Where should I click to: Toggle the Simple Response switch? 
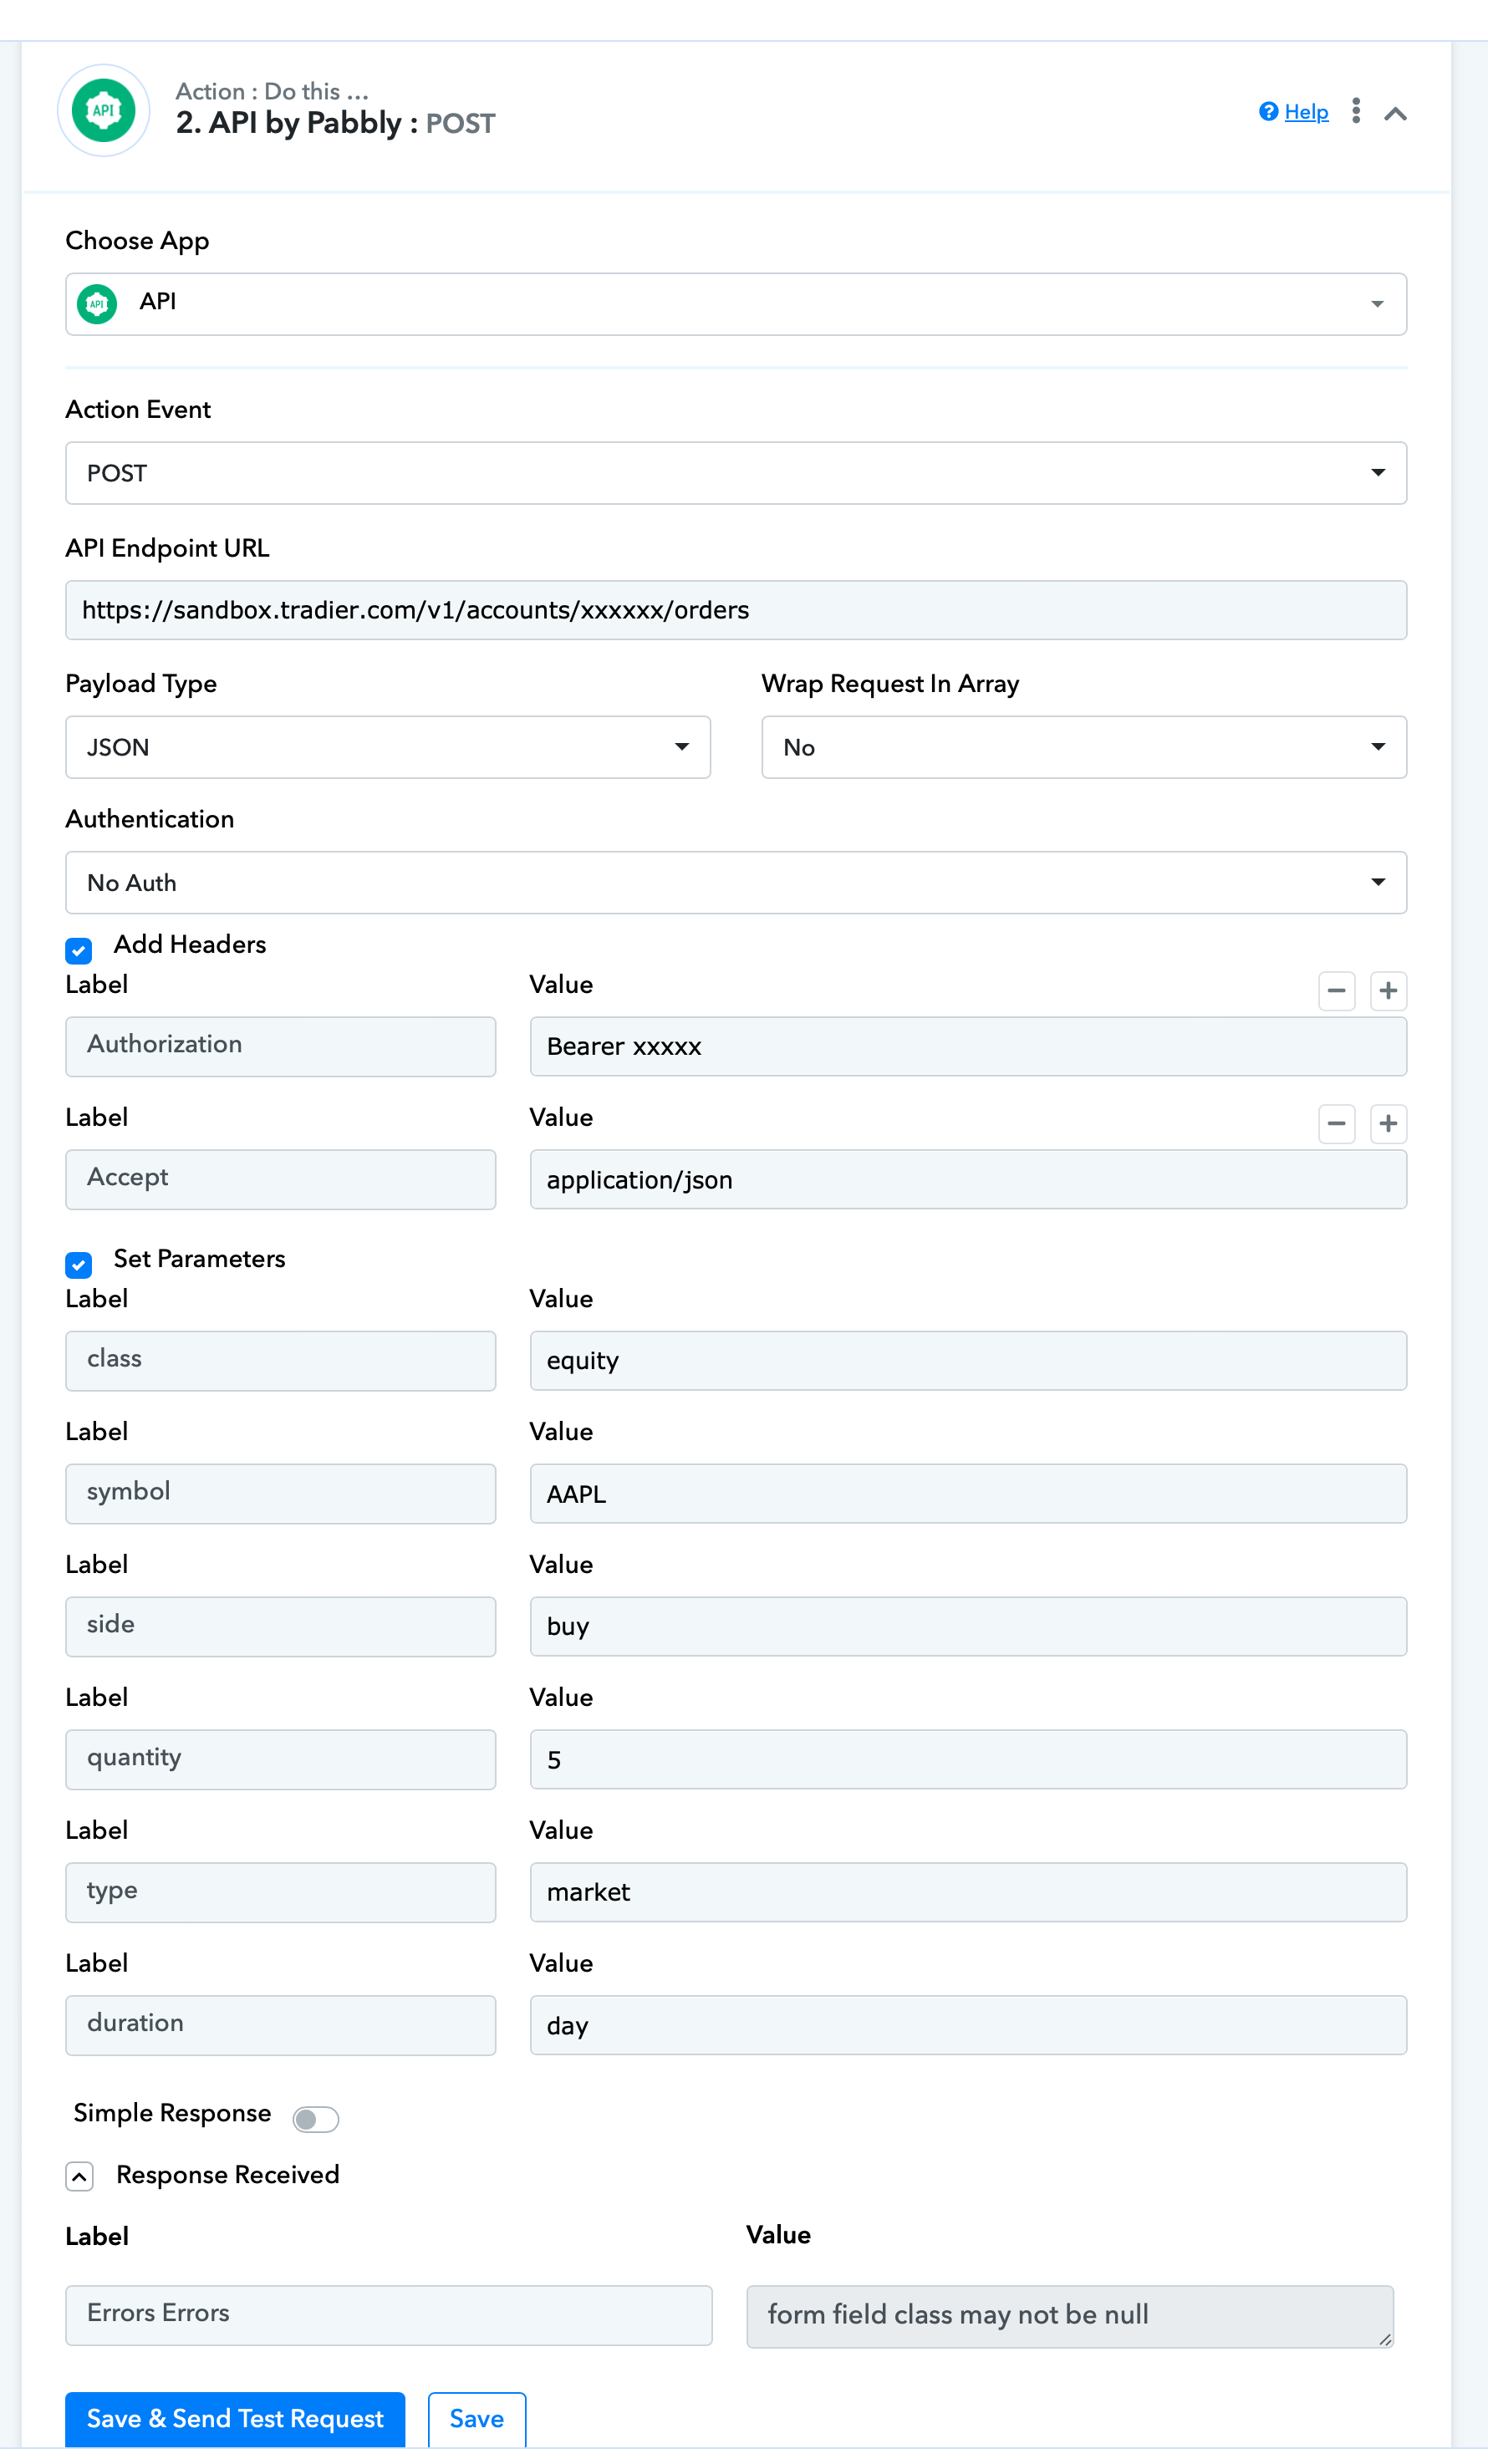pos(316,2119)
